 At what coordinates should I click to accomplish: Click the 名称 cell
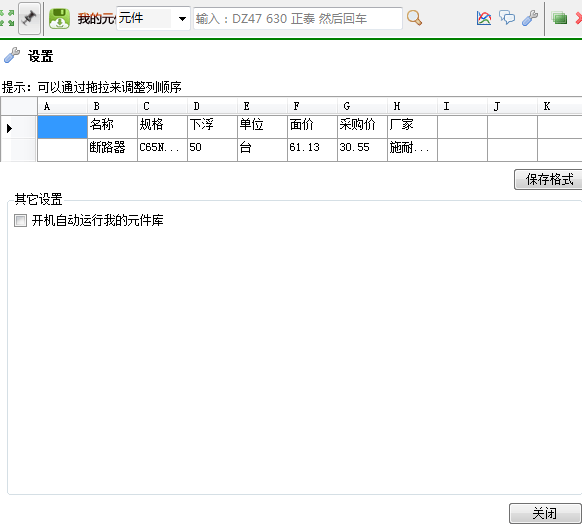[112, 127]
